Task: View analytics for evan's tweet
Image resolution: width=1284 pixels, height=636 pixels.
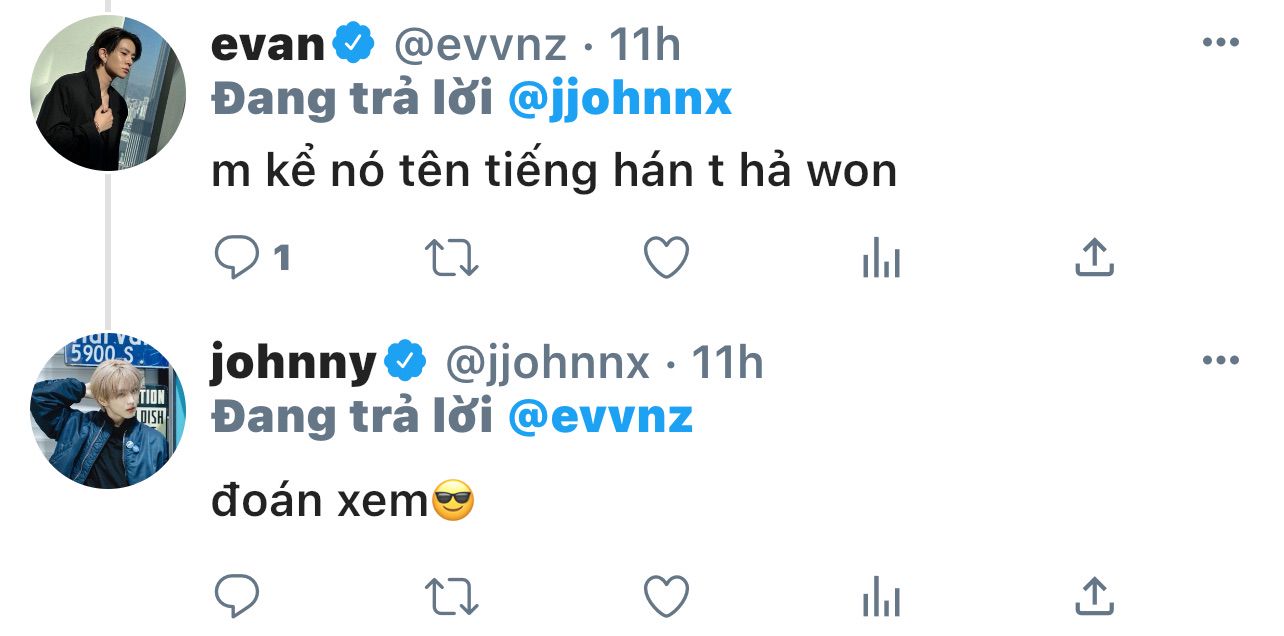Action: [x=881, y=259]
